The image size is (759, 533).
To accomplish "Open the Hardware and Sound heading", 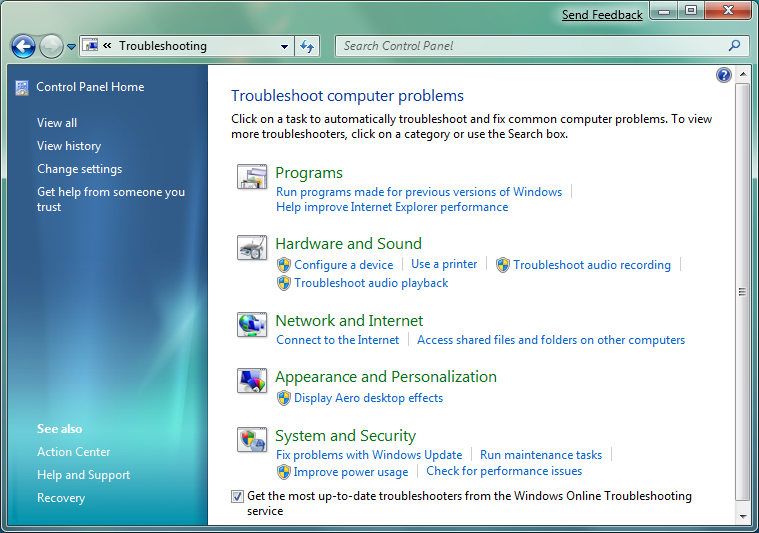I will [x=349, y=244].
